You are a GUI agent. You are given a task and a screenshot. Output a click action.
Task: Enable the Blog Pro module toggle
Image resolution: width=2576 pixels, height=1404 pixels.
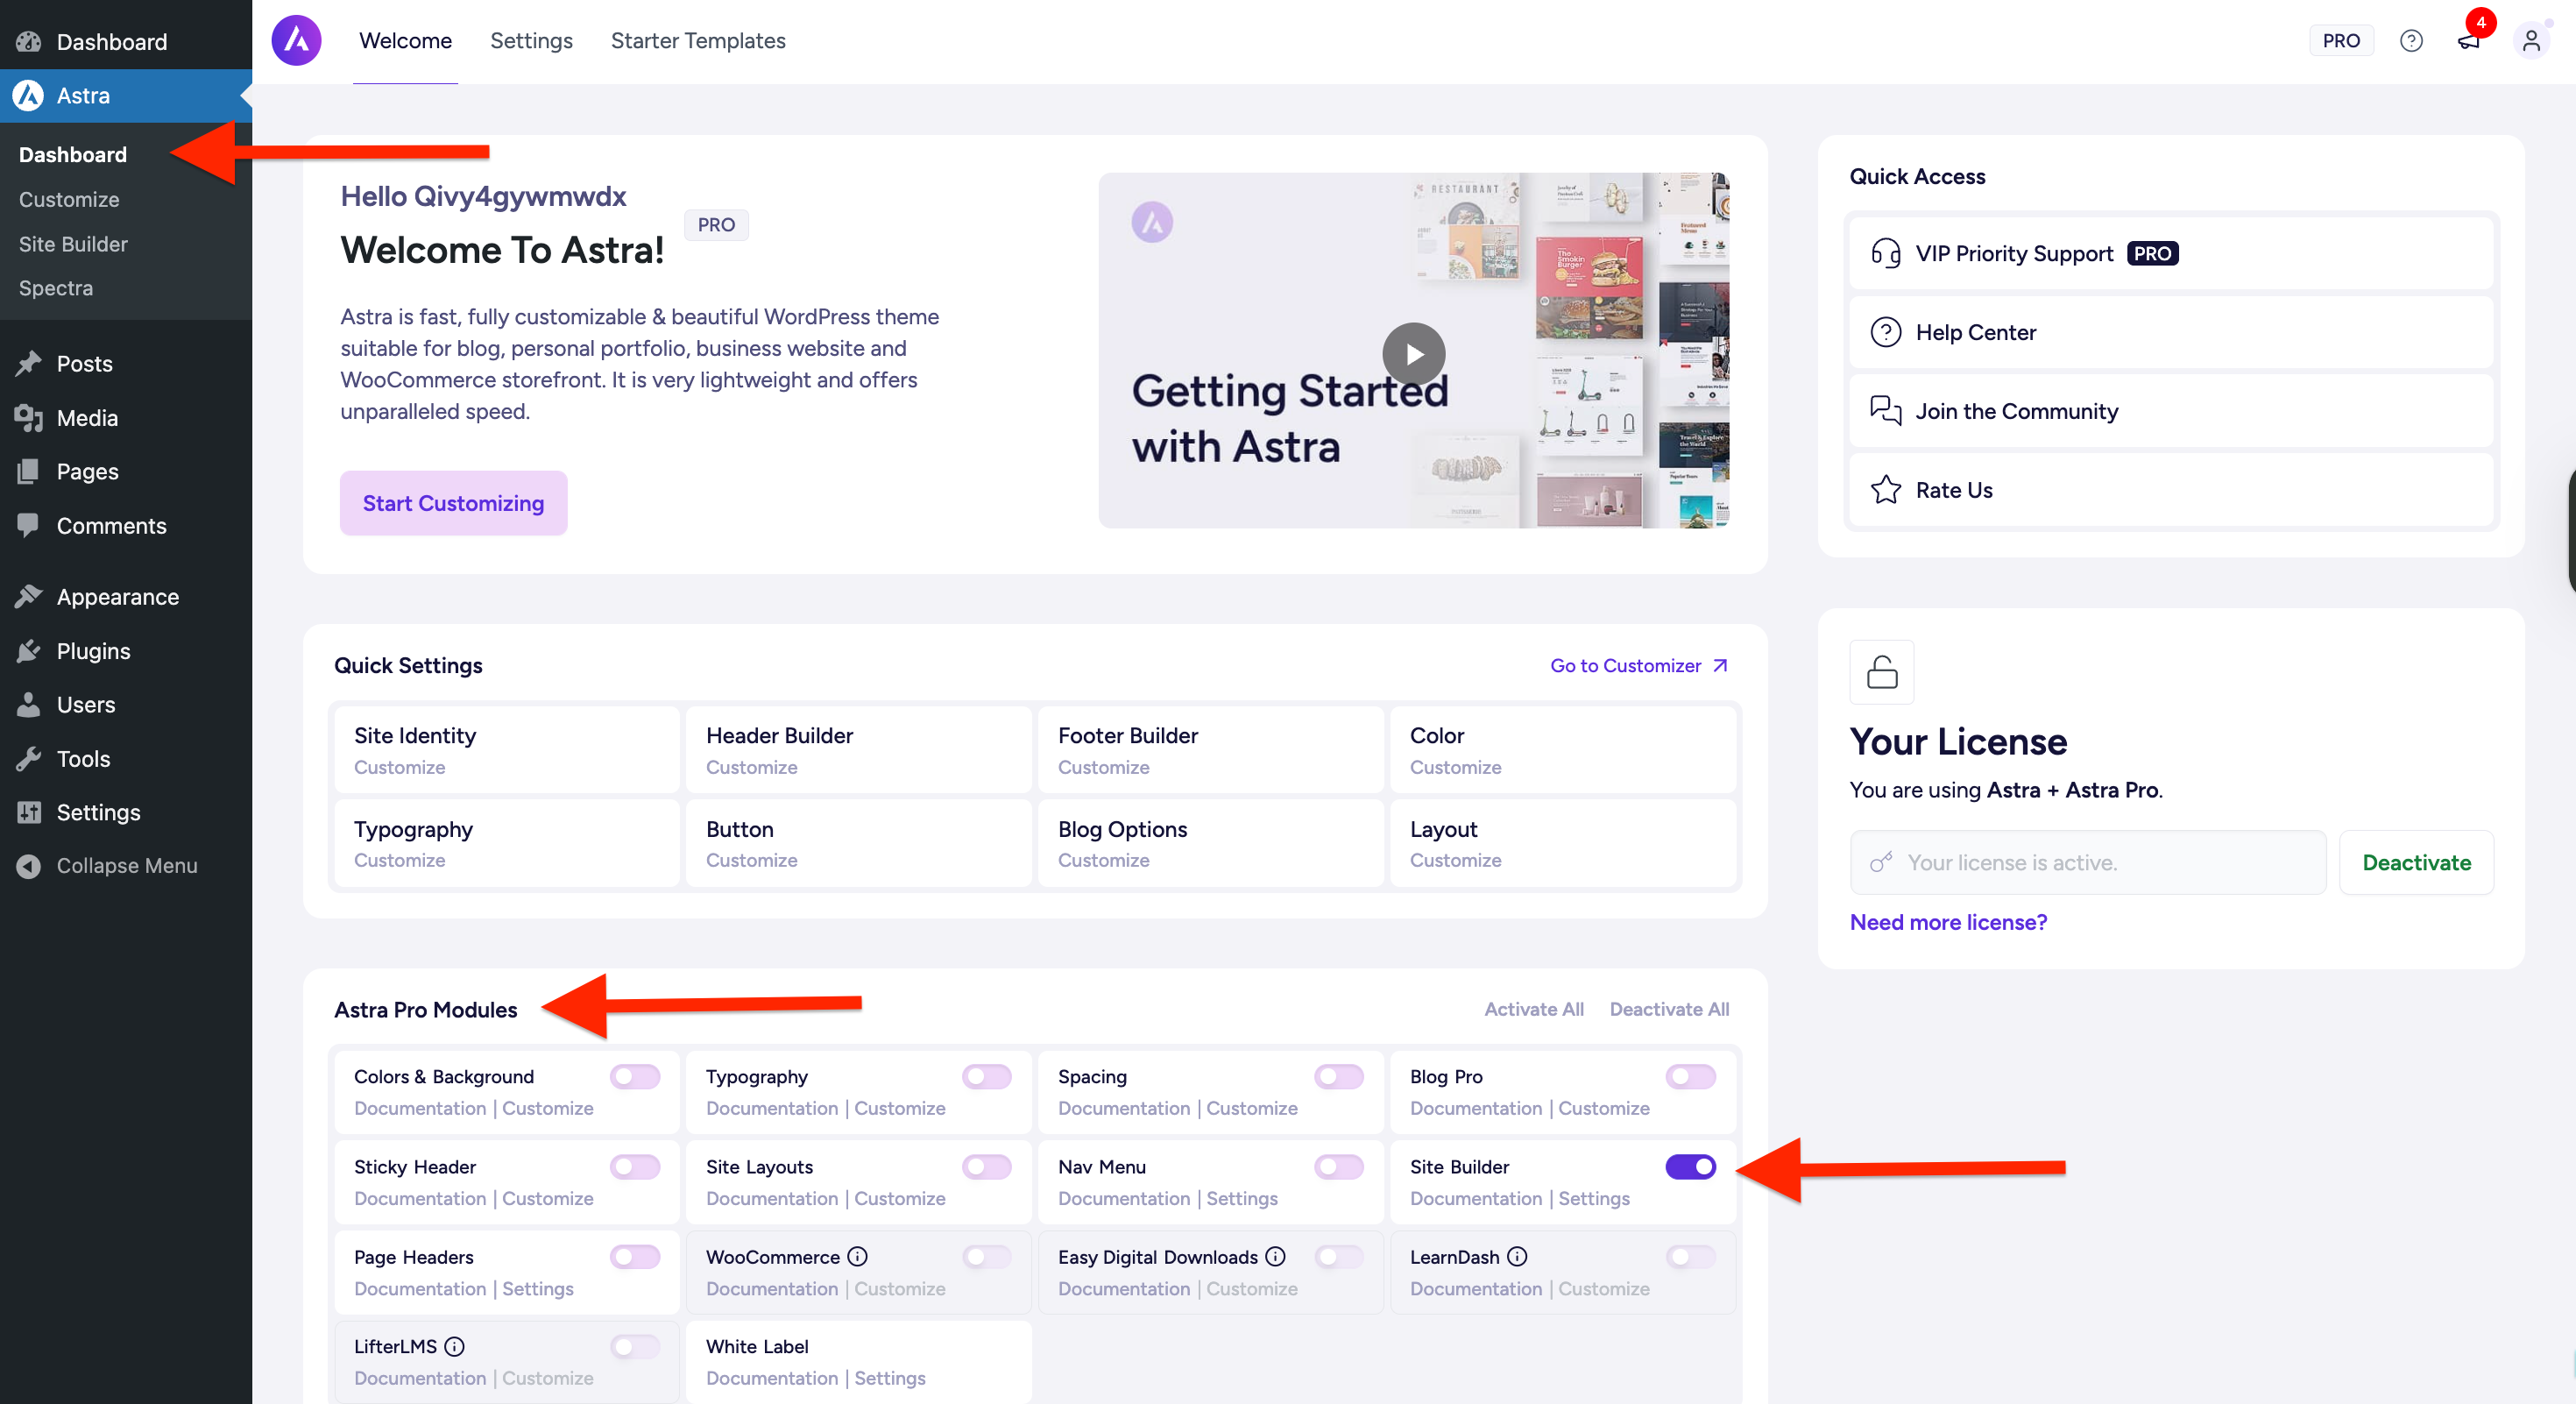pyautogui.click(x=1691, y=1077)
